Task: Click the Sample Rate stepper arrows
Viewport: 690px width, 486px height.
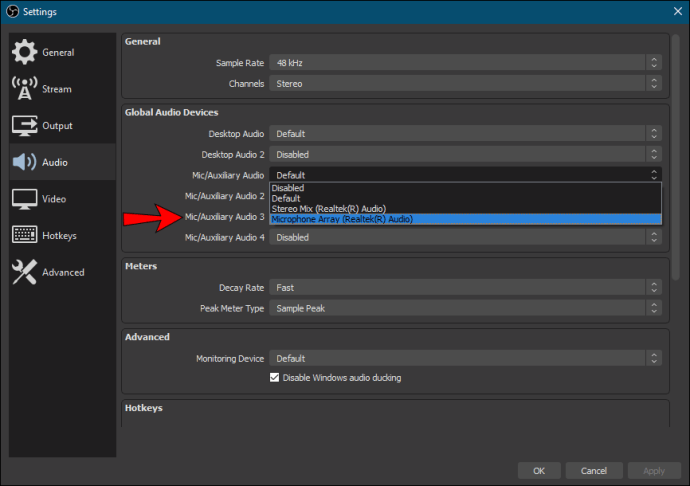Action: 654,63
